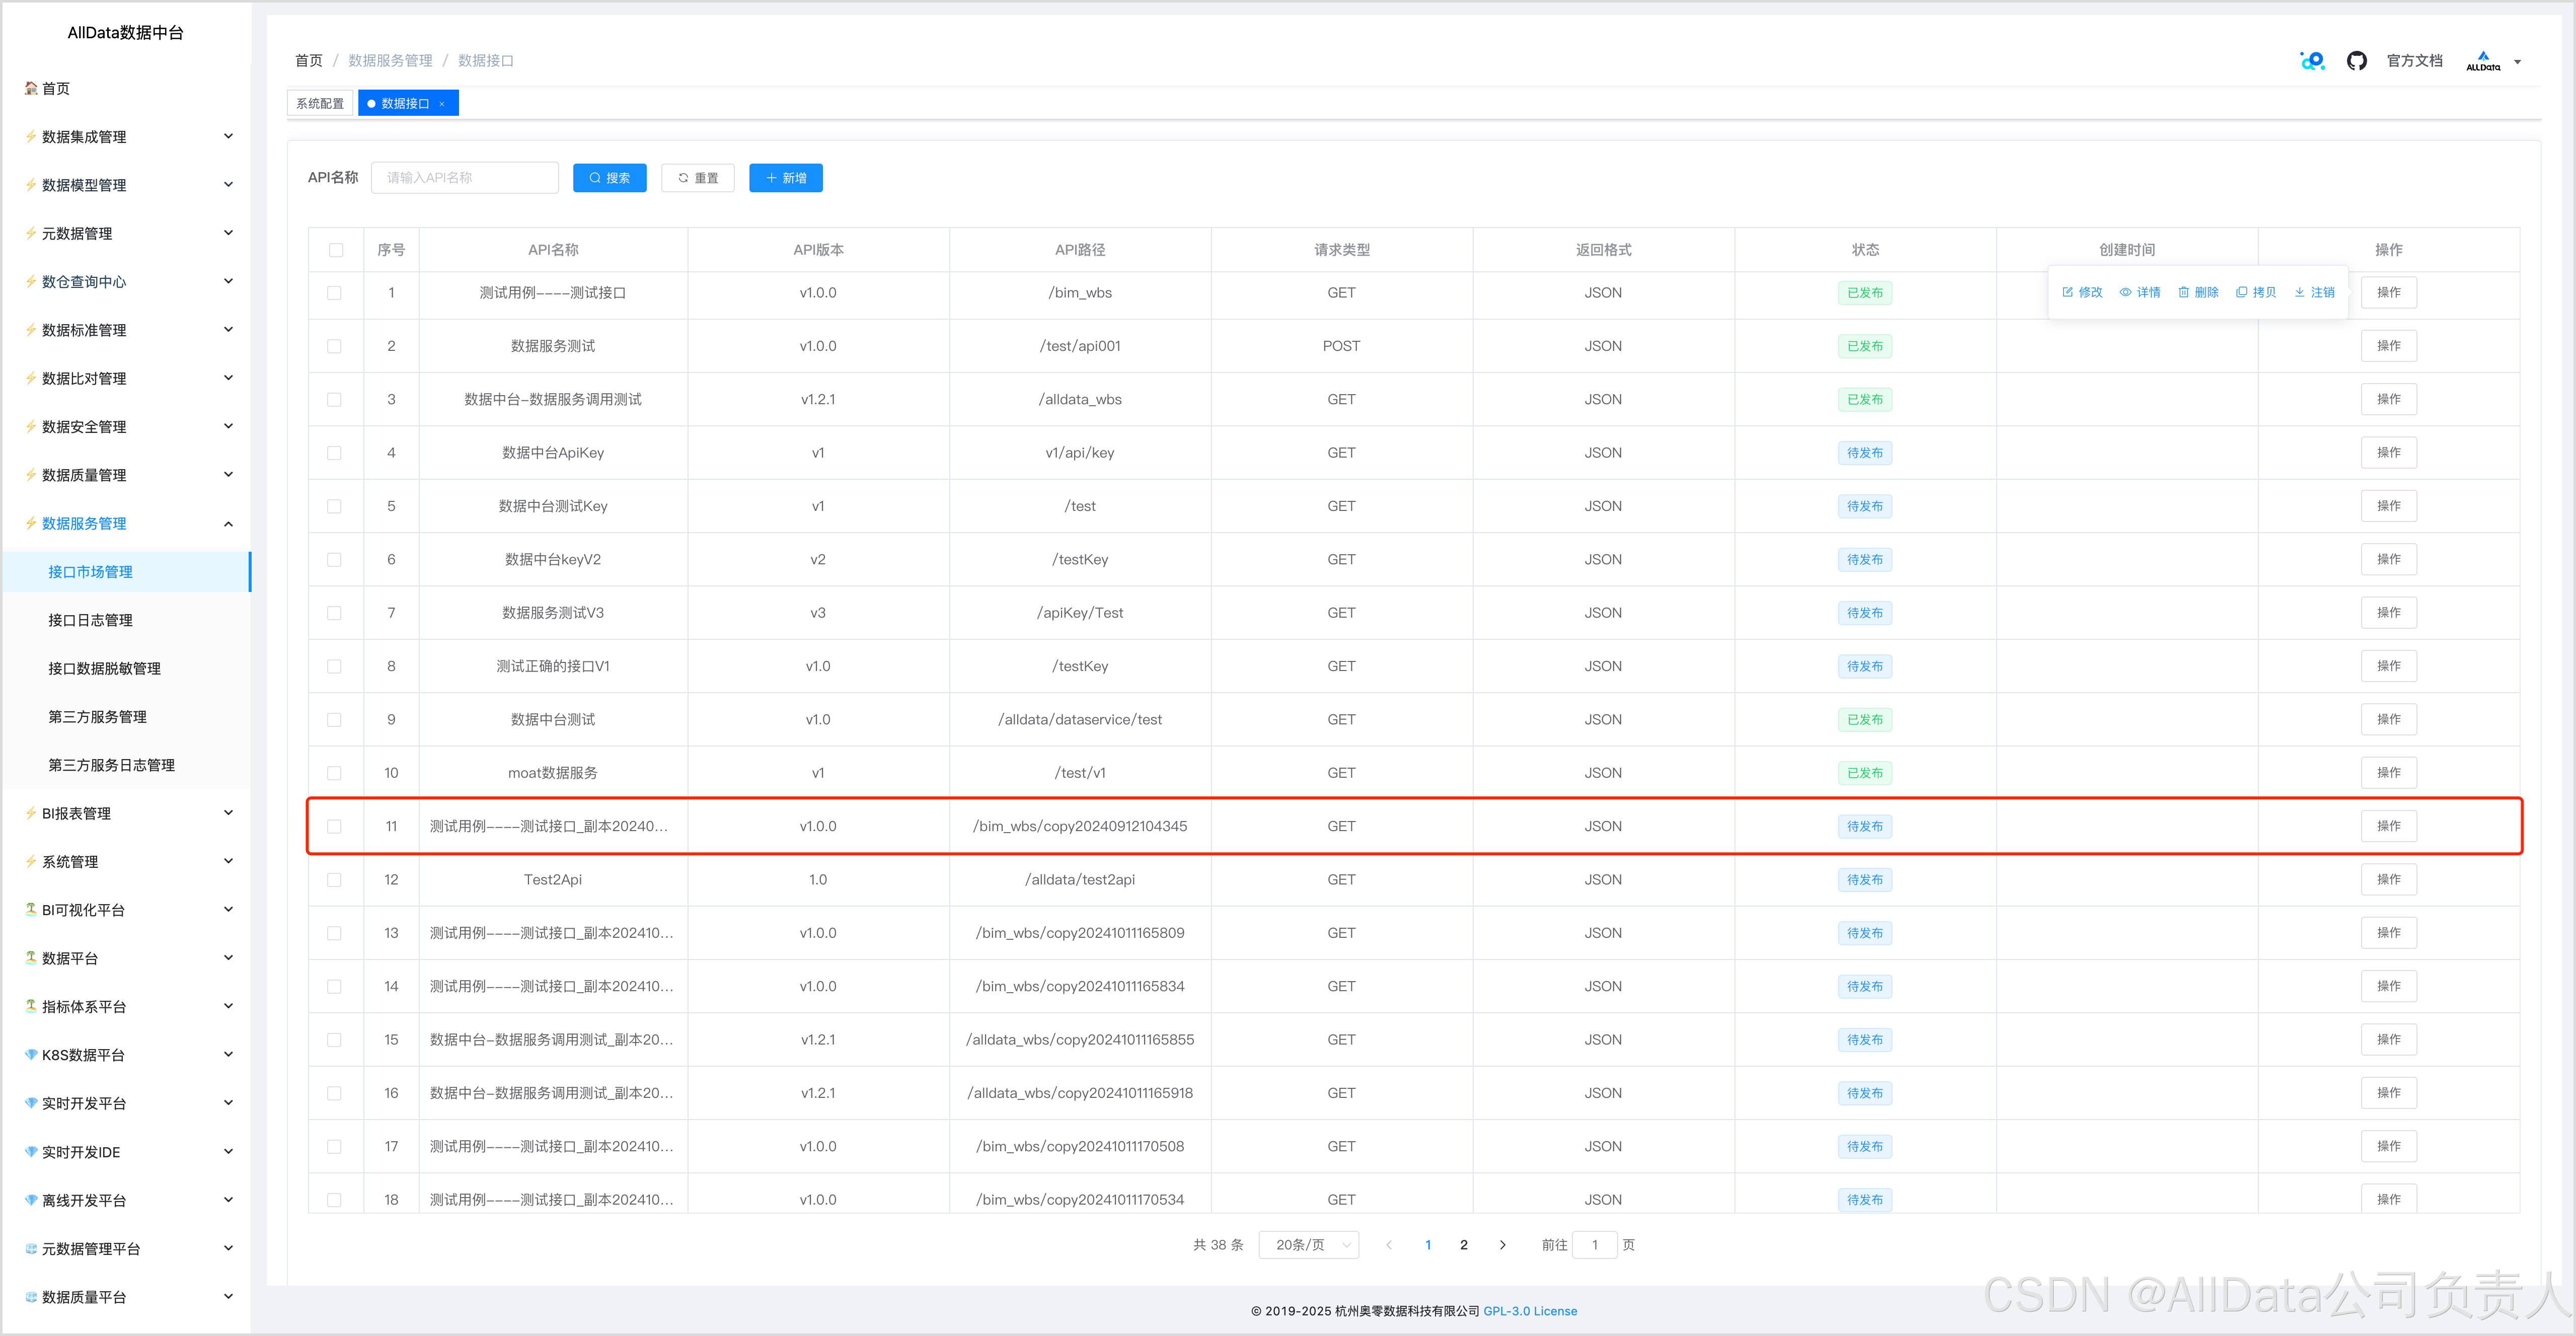Click the API名称 search input field

464,178
